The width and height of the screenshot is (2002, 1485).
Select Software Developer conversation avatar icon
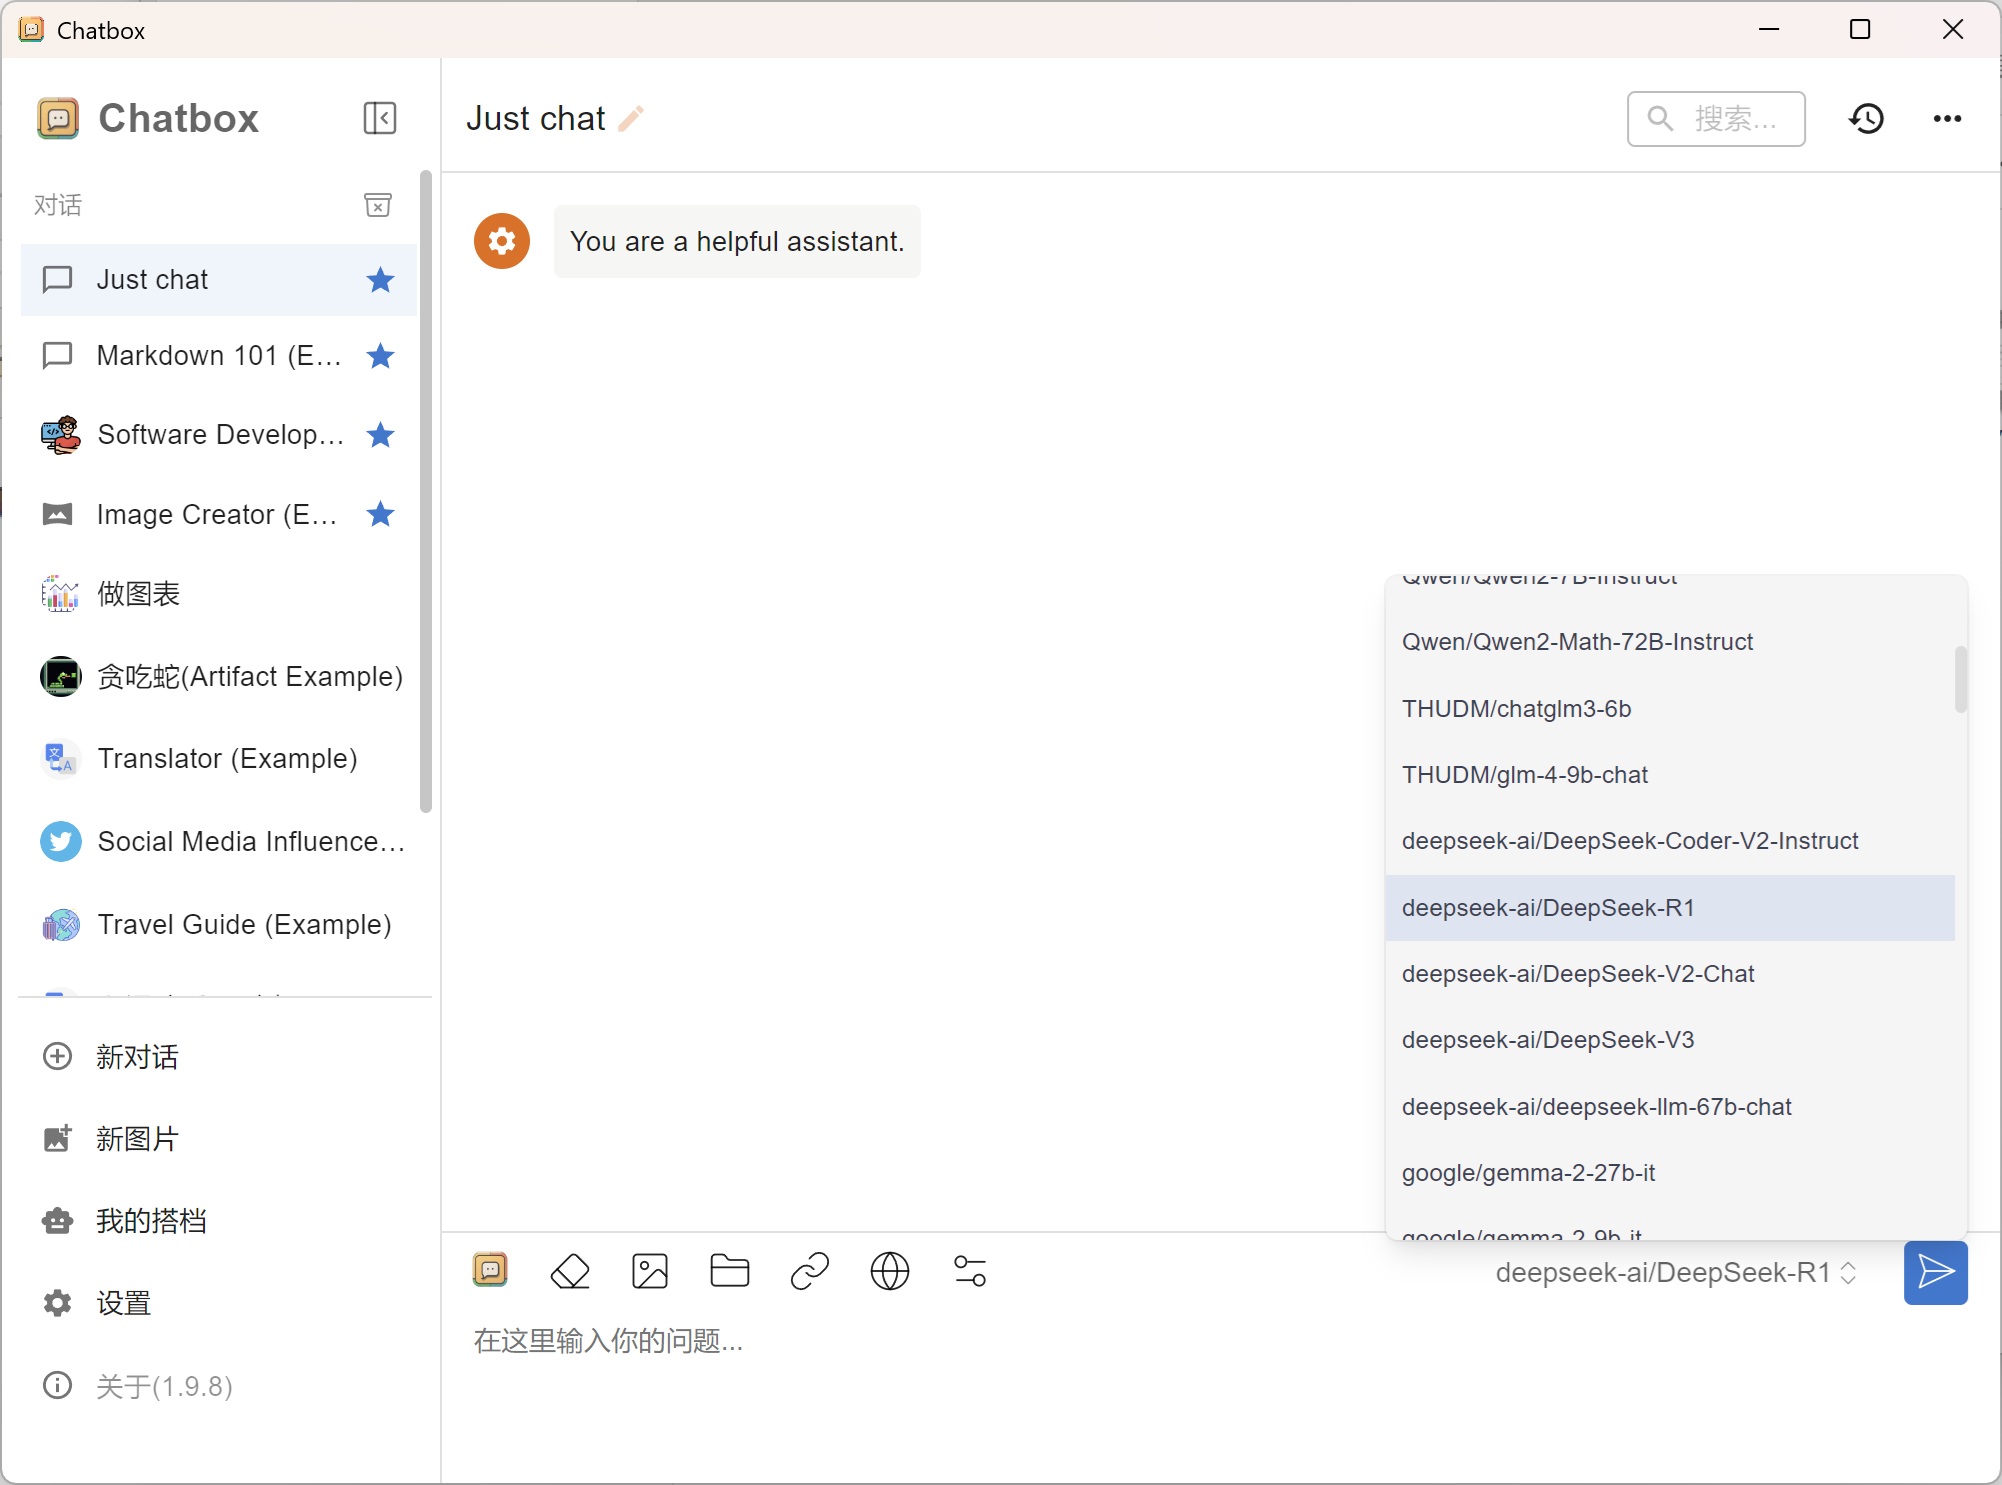[x=60, y=435]
